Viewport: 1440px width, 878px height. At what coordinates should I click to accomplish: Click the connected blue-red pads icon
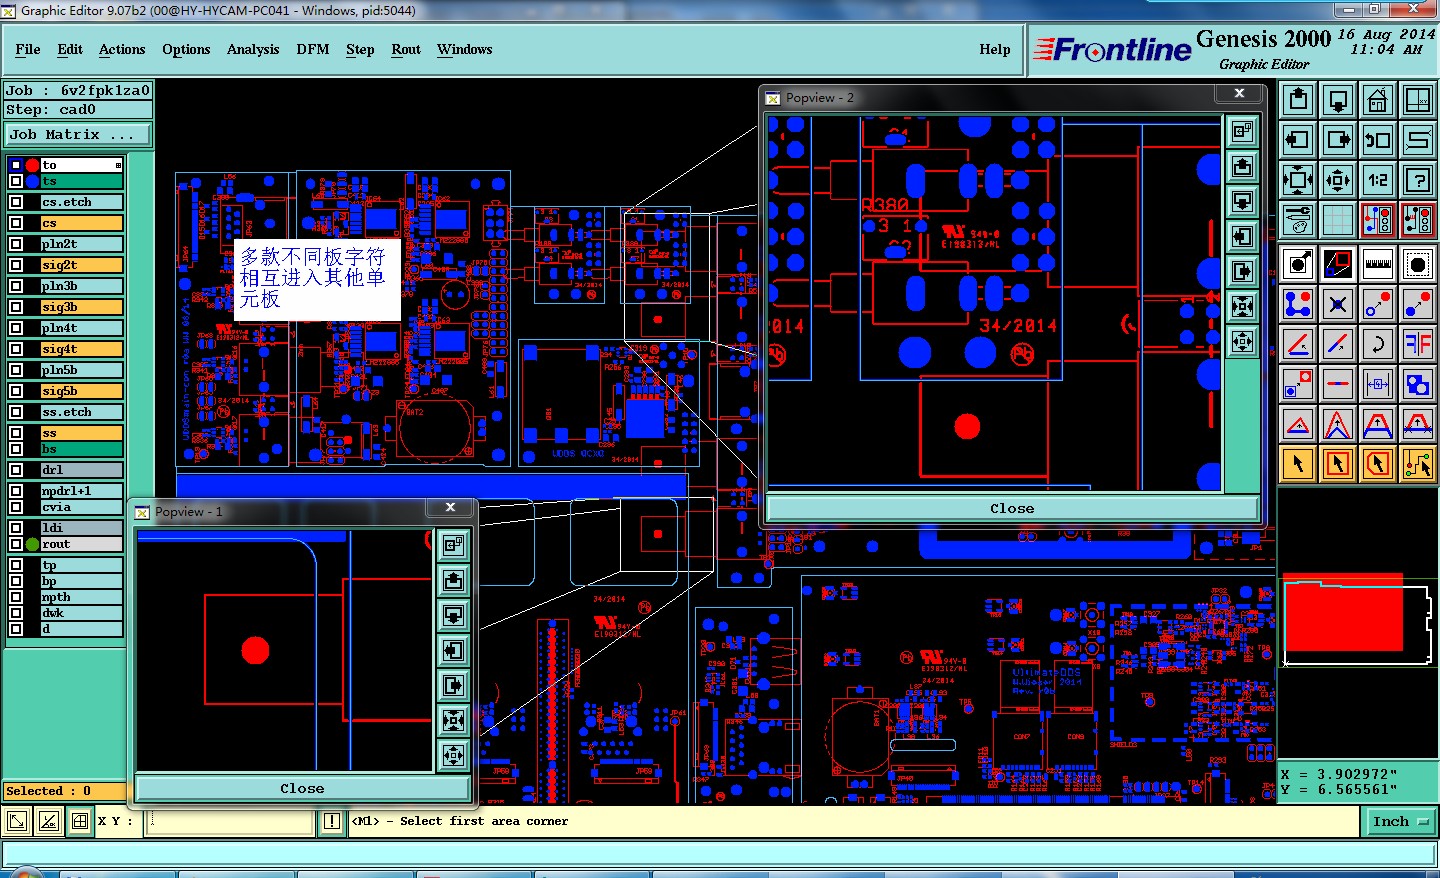tap(1298, 304)
